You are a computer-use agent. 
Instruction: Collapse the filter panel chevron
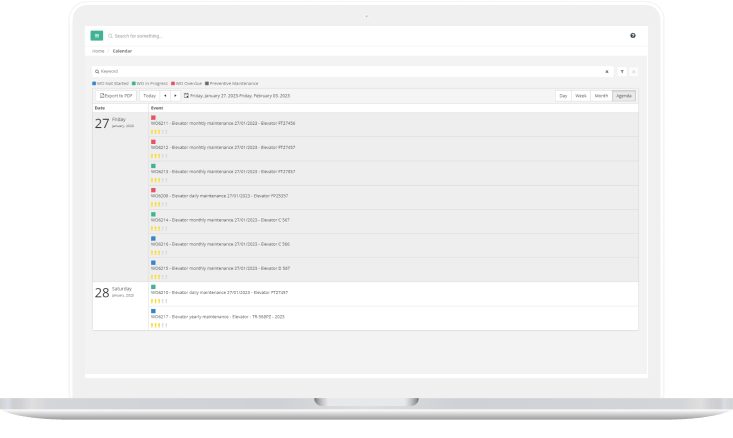tap(633, 72)
